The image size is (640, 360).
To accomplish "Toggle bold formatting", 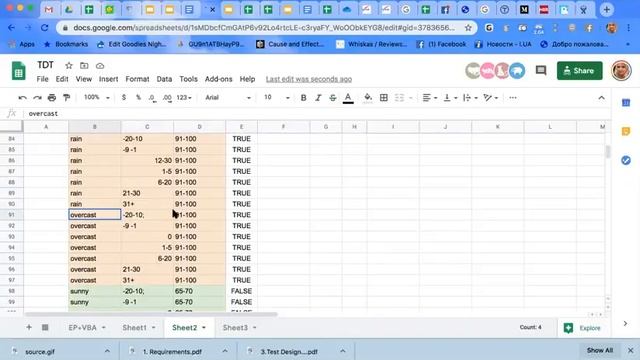I will (303, 98).
